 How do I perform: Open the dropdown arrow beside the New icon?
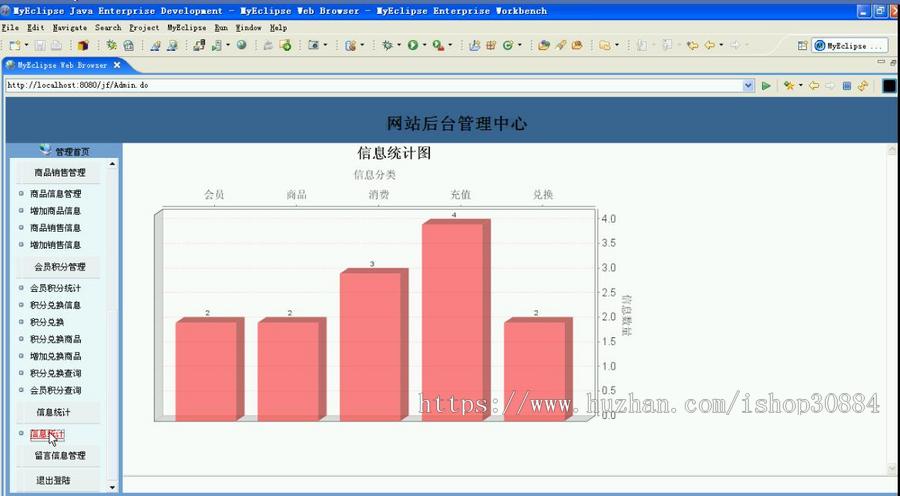click(26, 45)
